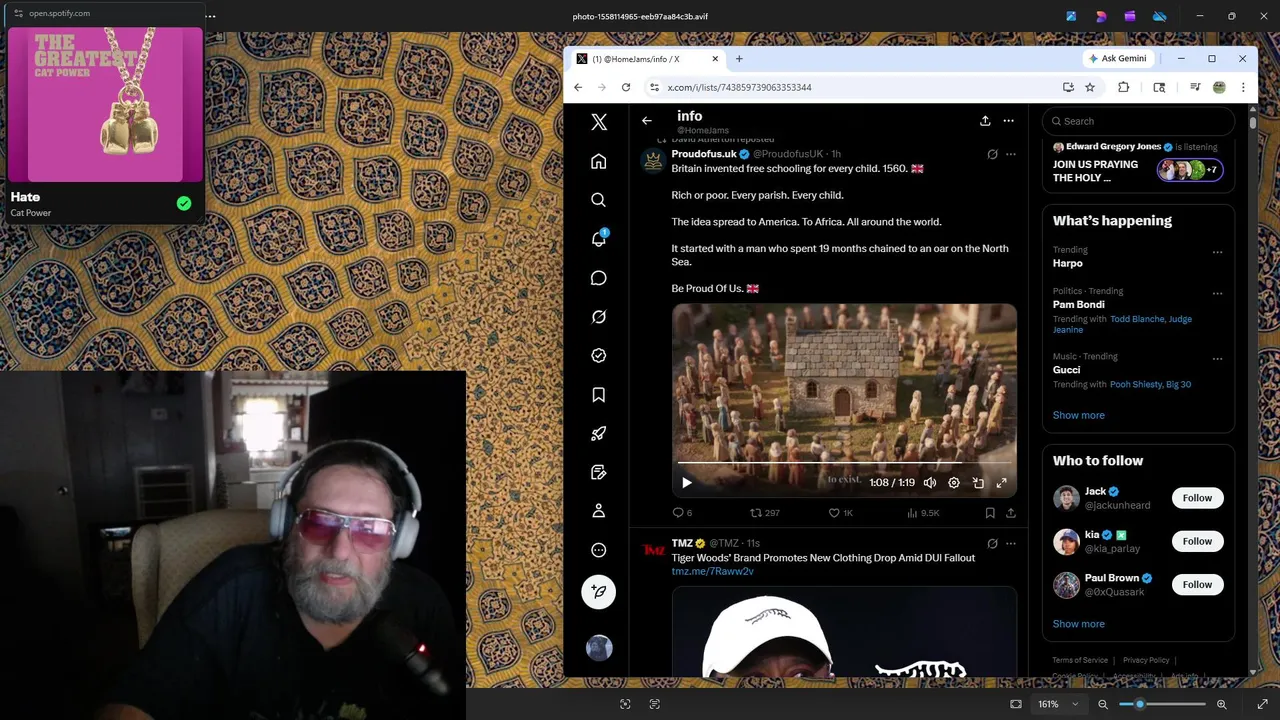The width and height of the screenshot is (1280, 720).
Task: Open zoom percentage dropdown in Photos
Action: [x=1058, y=704]
